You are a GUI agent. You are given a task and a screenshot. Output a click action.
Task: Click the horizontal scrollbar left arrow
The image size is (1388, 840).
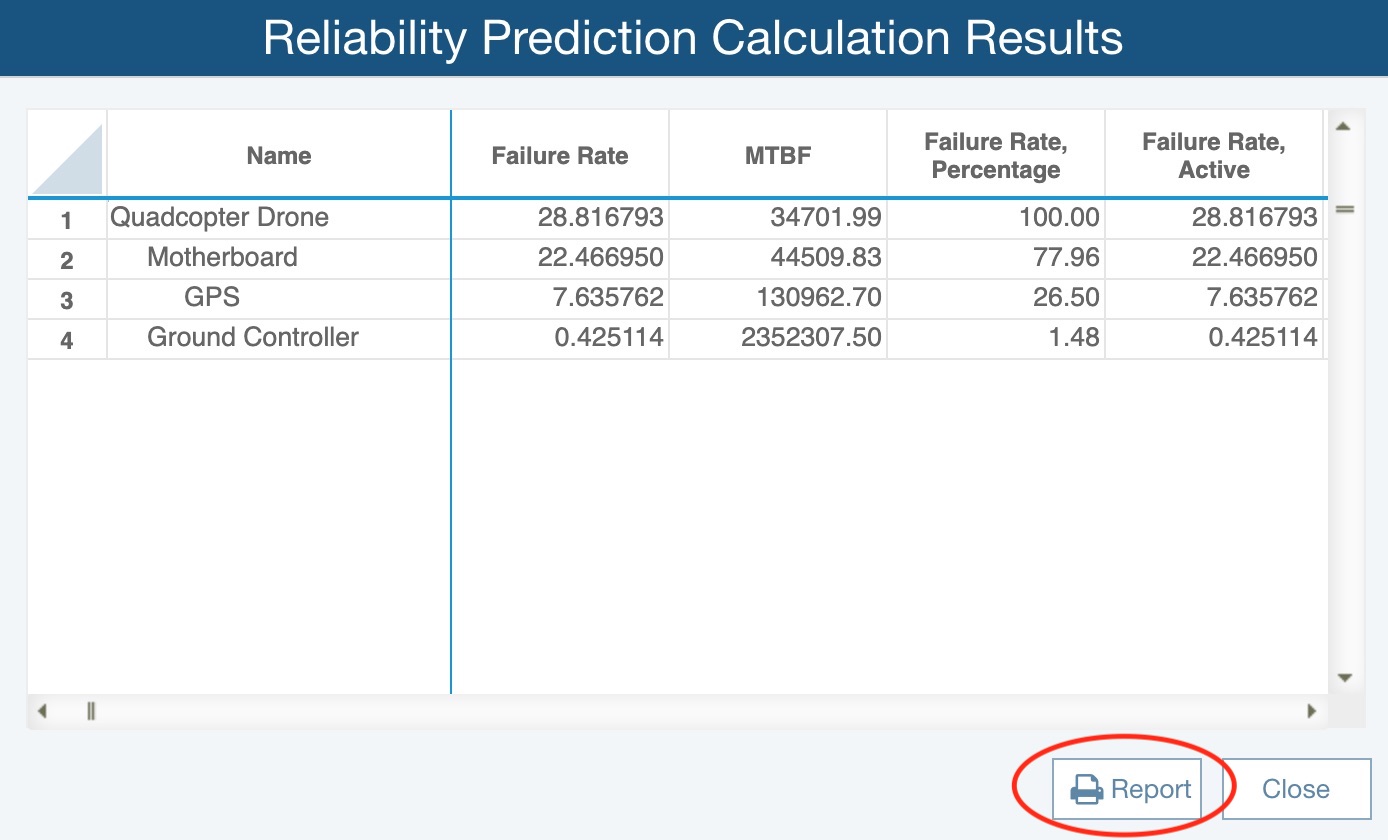[42, 712]
